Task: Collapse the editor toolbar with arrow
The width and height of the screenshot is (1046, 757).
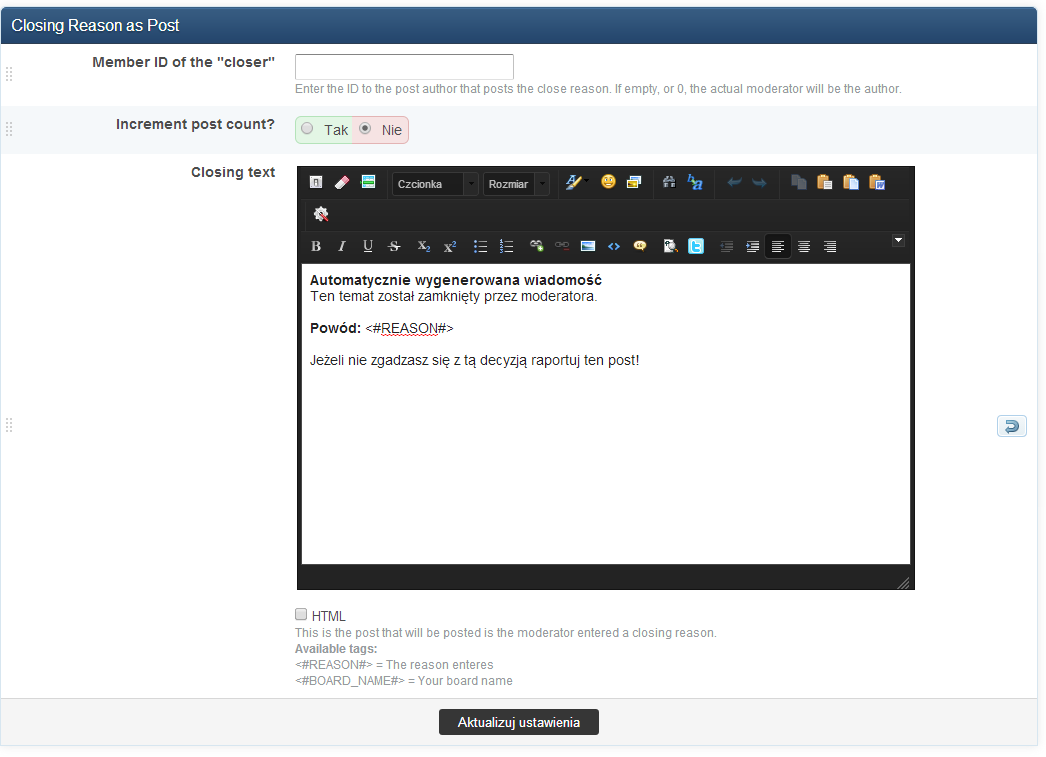Action: 898,240
